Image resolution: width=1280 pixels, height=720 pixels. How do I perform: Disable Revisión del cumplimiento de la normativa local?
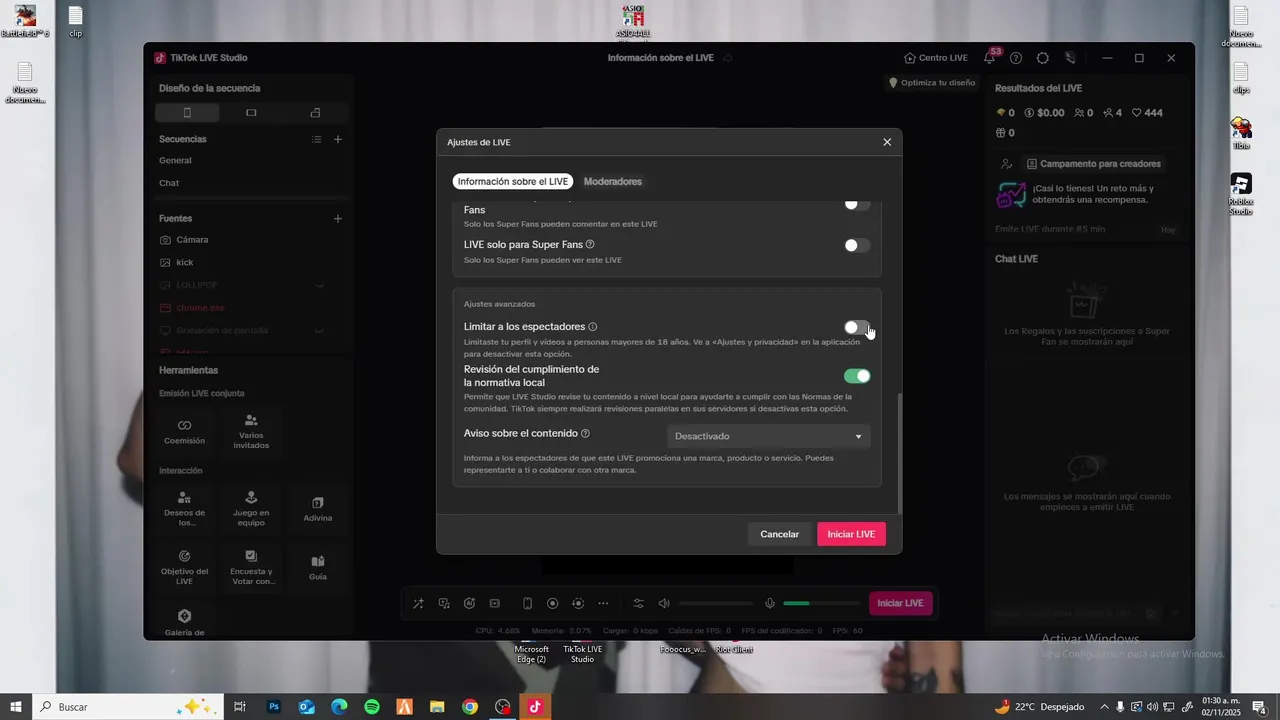coord(857,376)
